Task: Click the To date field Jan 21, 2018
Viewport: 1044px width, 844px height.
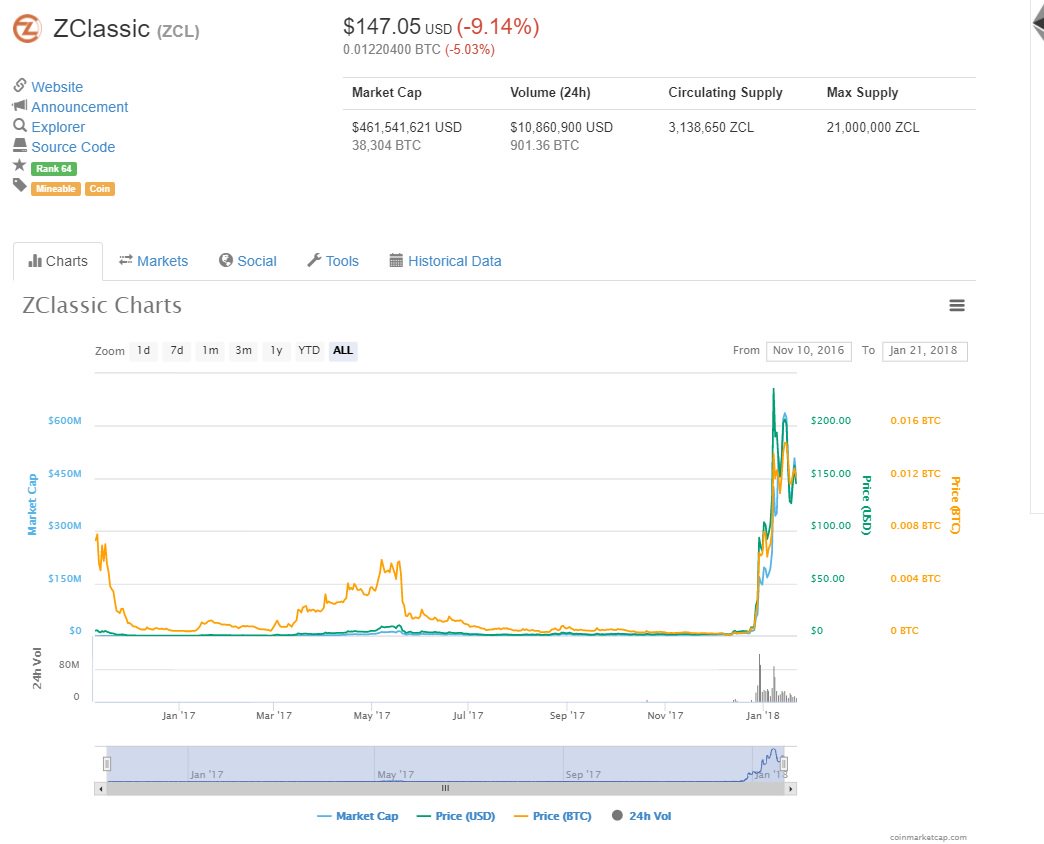Action: coord(924,351)
